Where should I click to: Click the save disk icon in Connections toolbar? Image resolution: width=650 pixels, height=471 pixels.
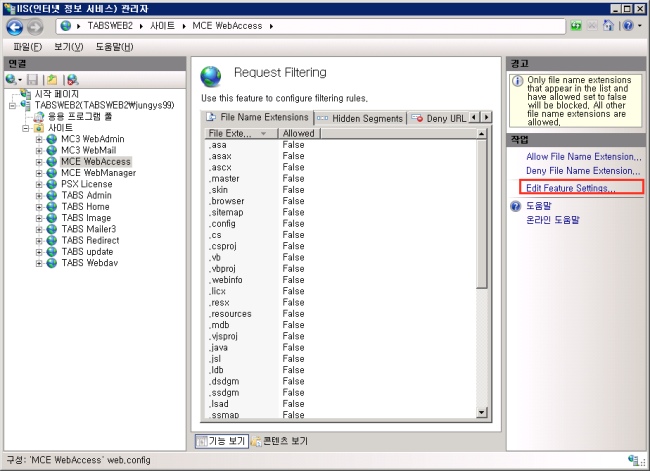click(32, 79)
